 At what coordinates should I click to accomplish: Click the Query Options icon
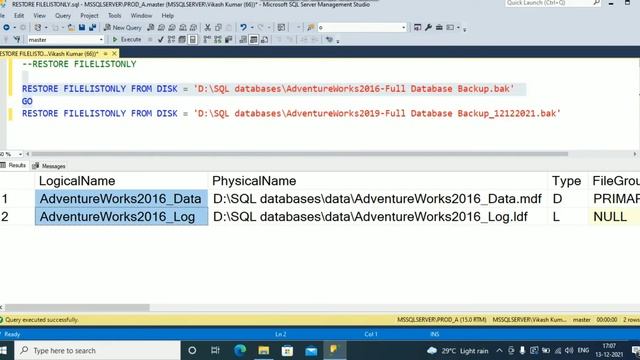pyautogui.click(x=182, y=40)
